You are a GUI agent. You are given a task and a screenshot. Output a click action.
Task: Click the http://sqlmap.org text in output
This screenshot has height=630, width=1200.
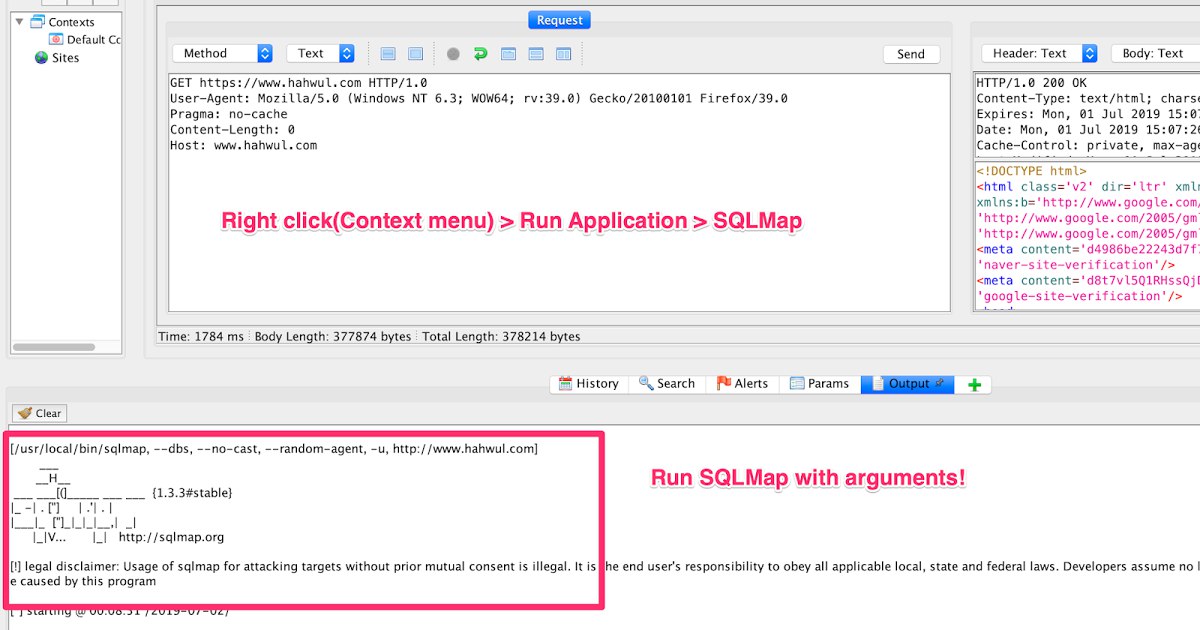point(171,537)
